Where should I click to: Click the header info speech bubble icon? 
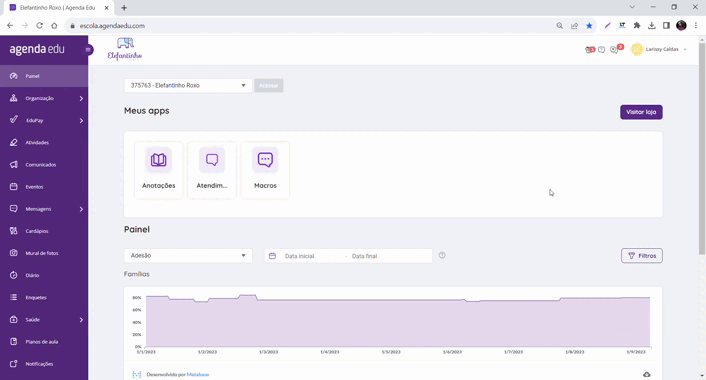click(602, 50)
